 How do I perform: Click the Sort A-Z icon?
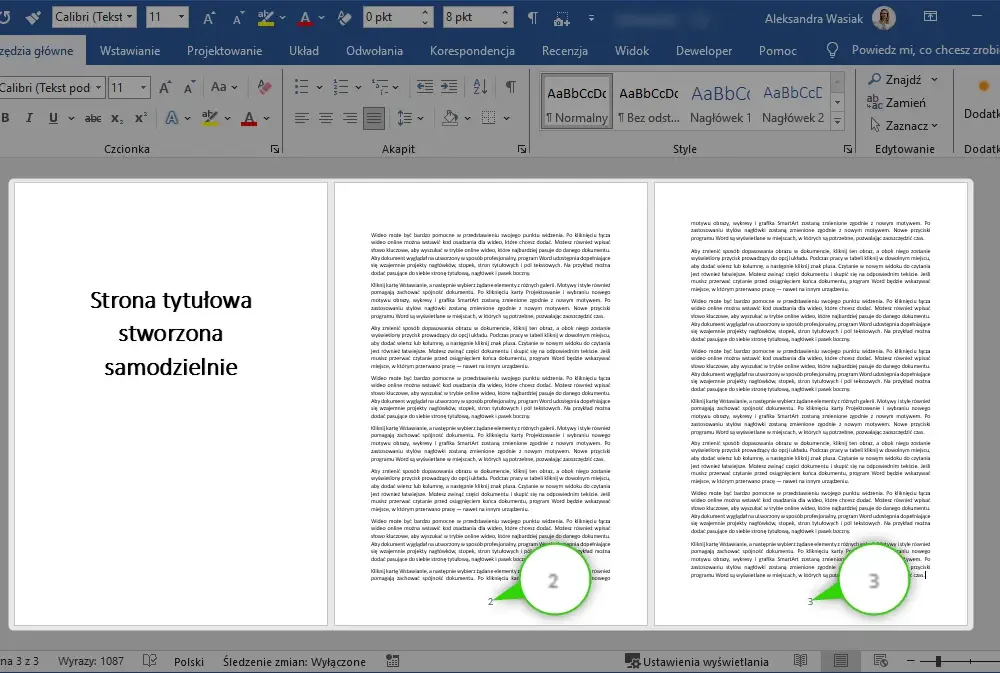480,87
